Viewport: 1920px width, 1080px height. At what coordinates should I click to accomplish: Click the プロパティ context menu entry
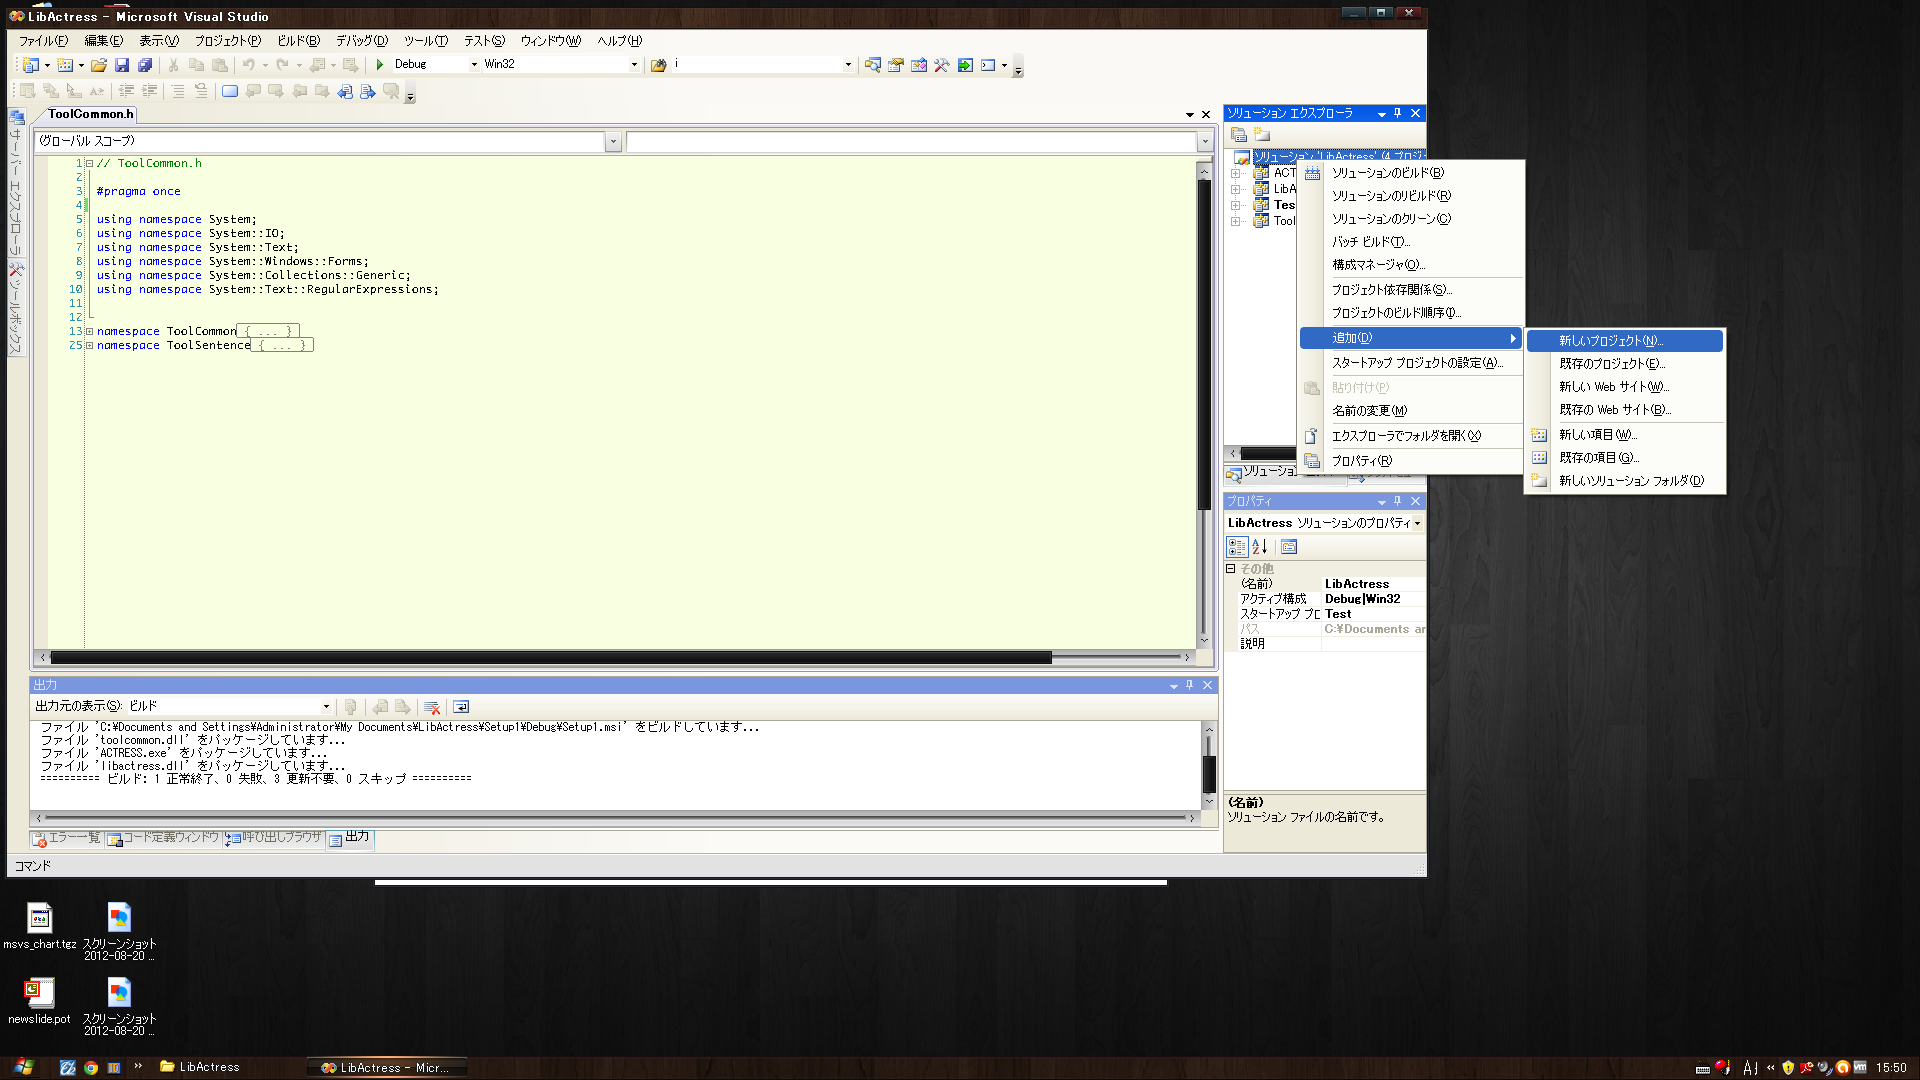coord(1361,461)
